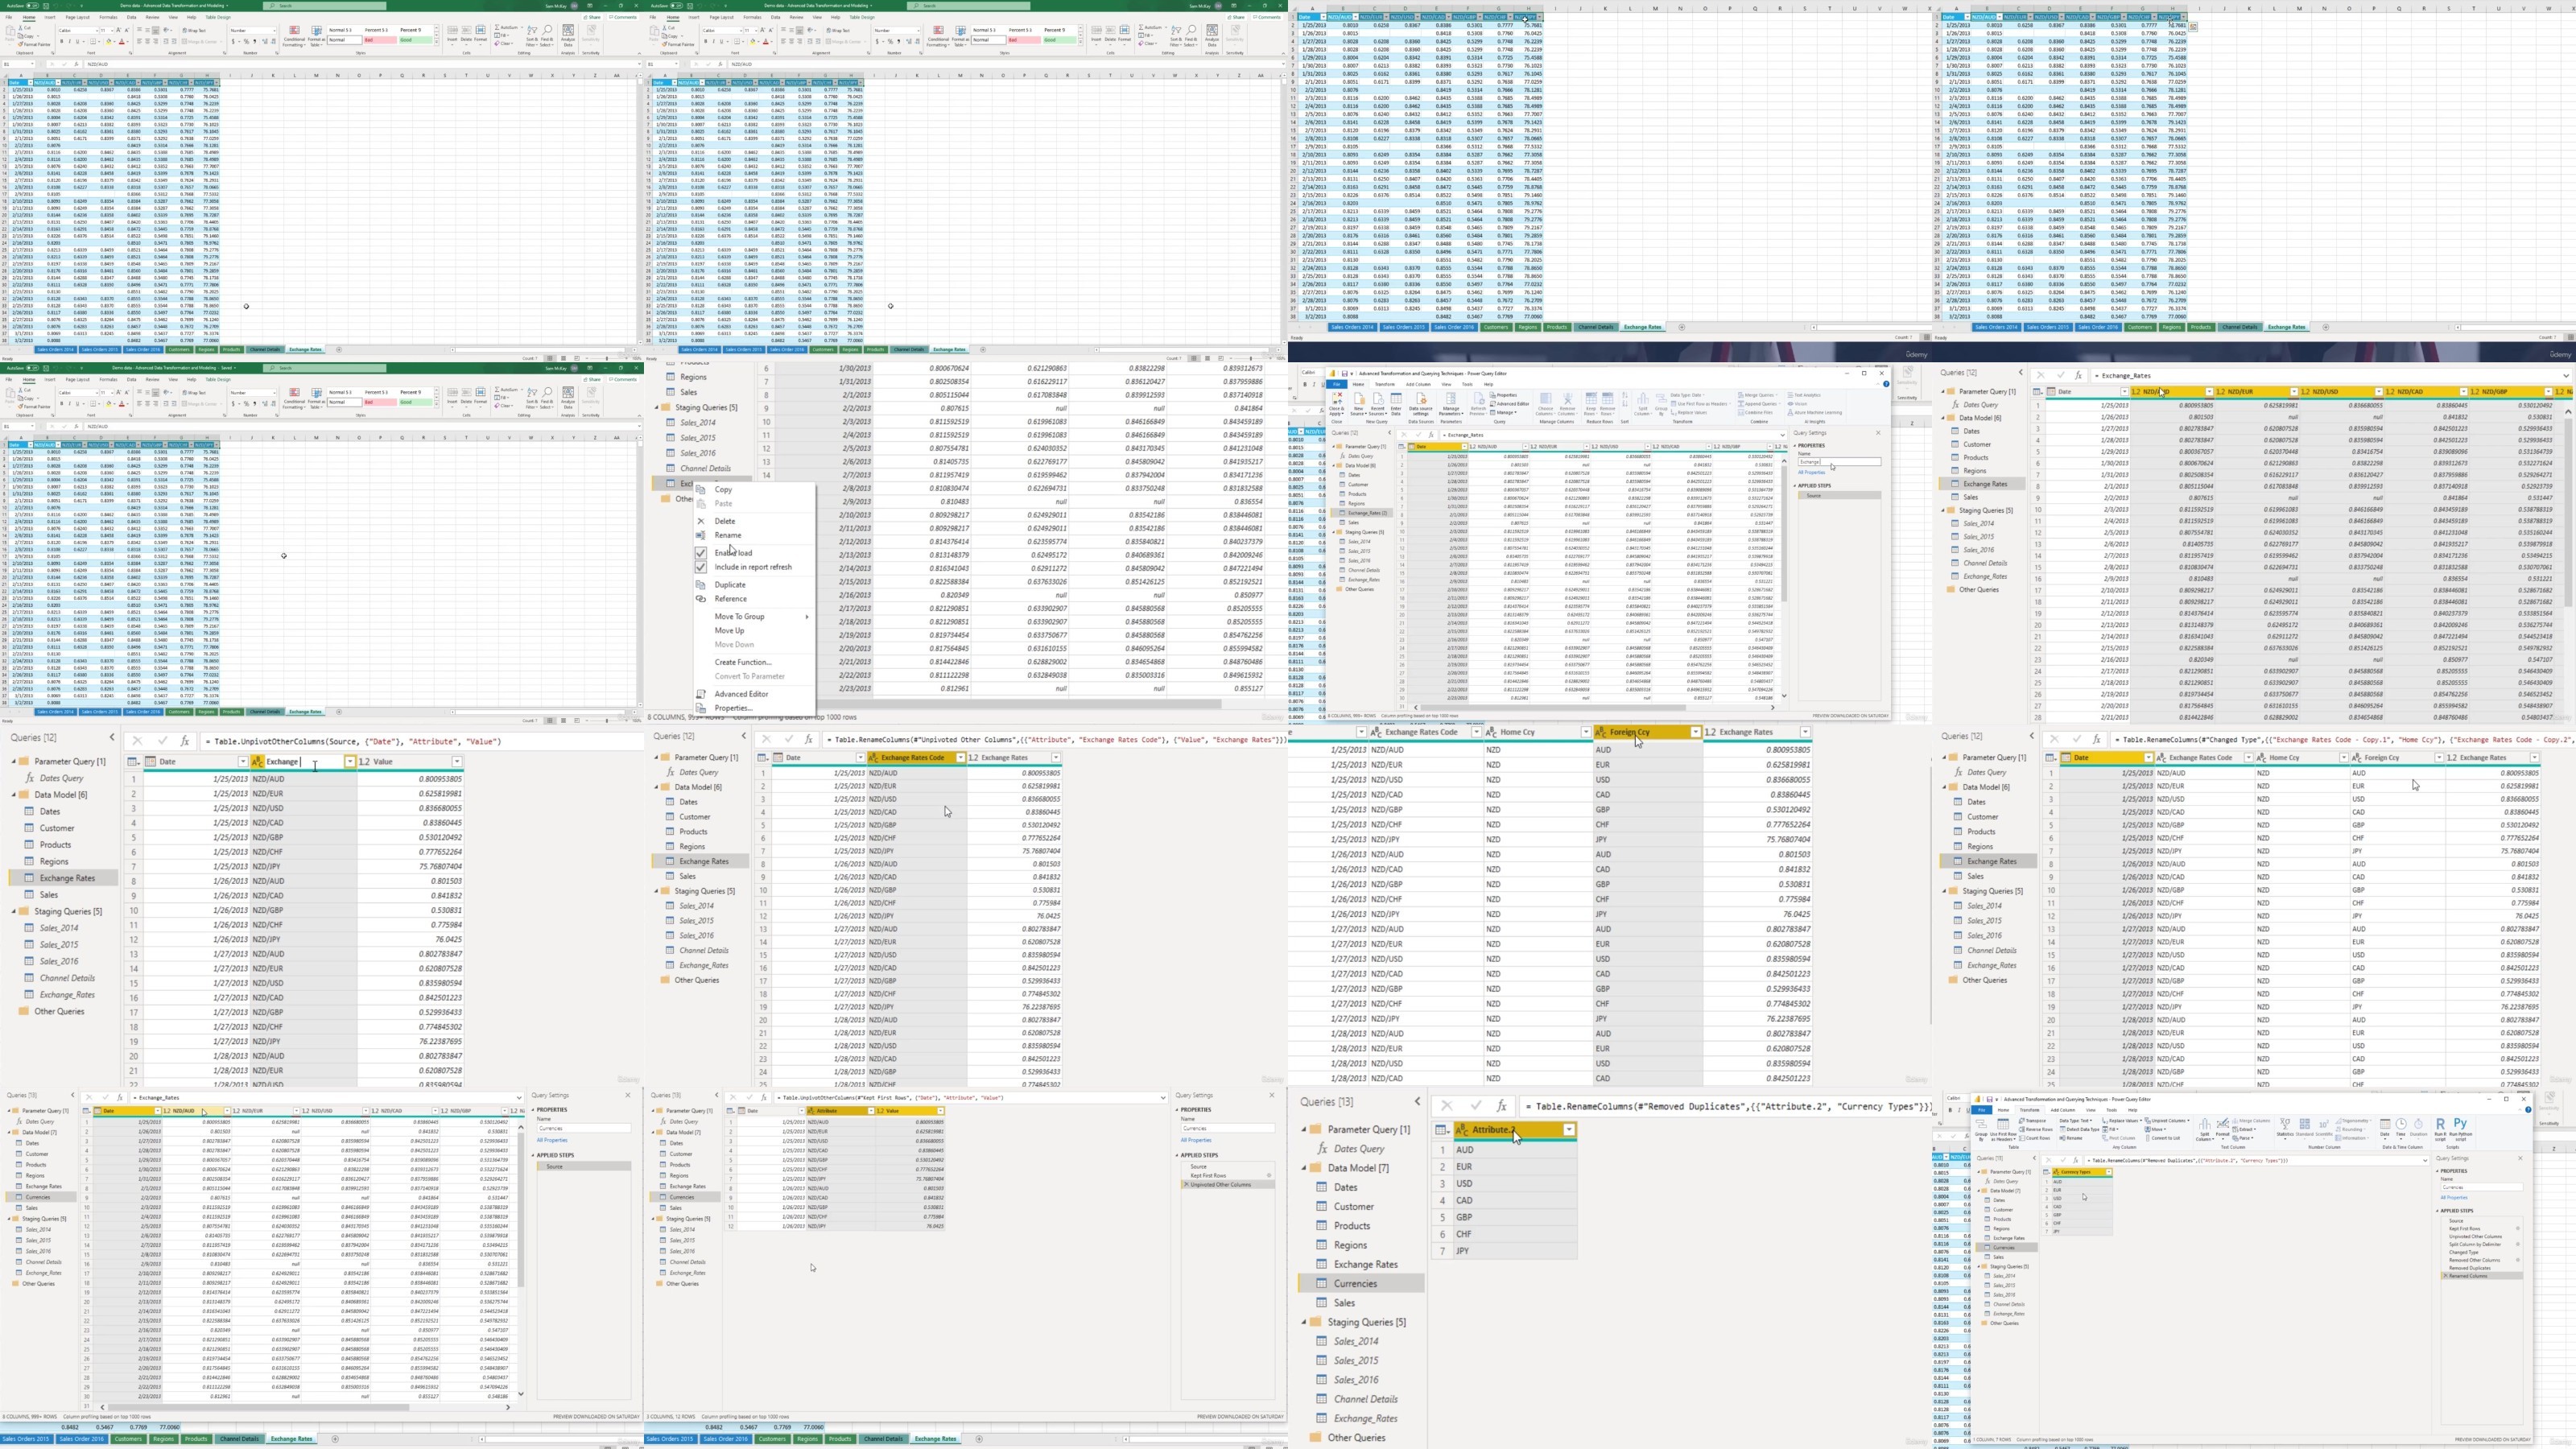Toggle the Enable load check in context menu
Viewport: 2576px width, 1449px height.
point(701,553)
